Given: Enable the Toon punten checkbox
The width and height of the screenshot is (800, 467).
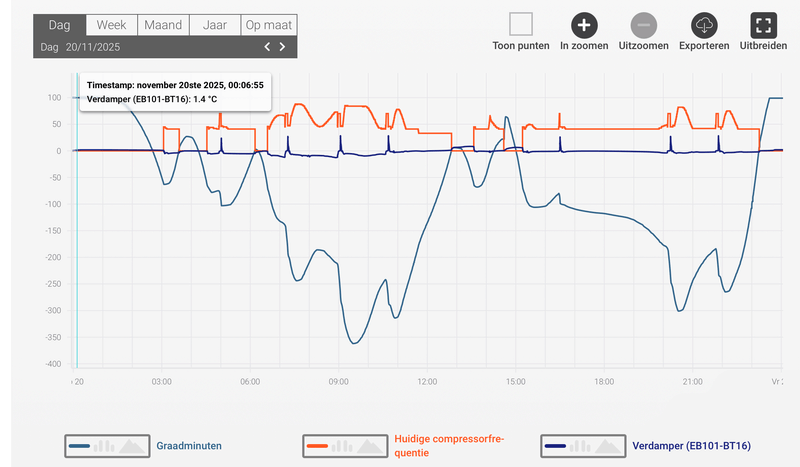Looking at the screenshot, I should [520, 24].
